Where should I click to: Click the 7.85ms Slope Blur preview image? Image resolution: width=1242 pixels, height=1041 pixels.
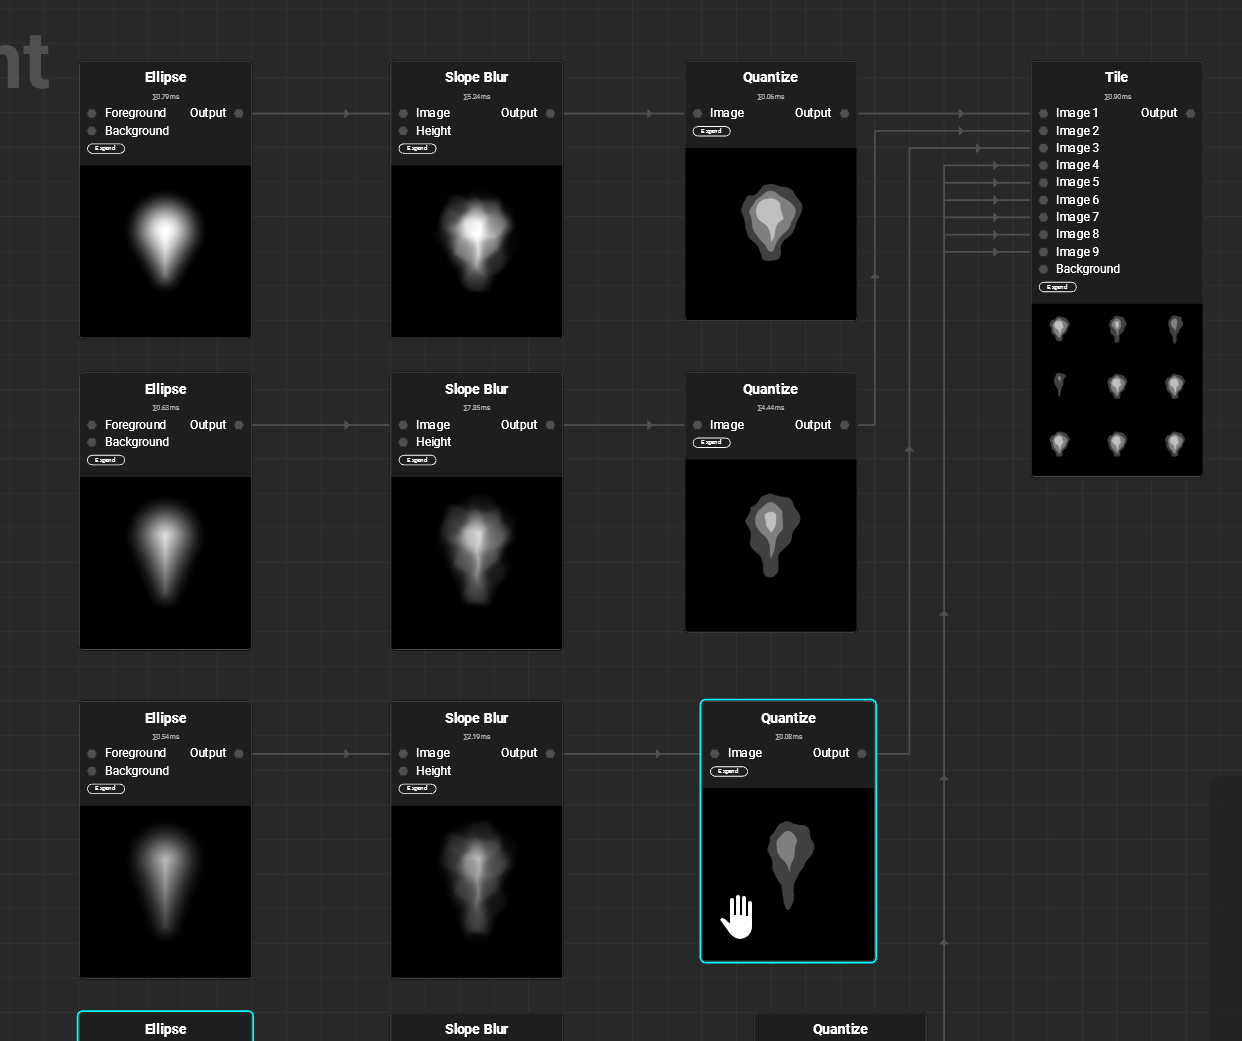476,562
